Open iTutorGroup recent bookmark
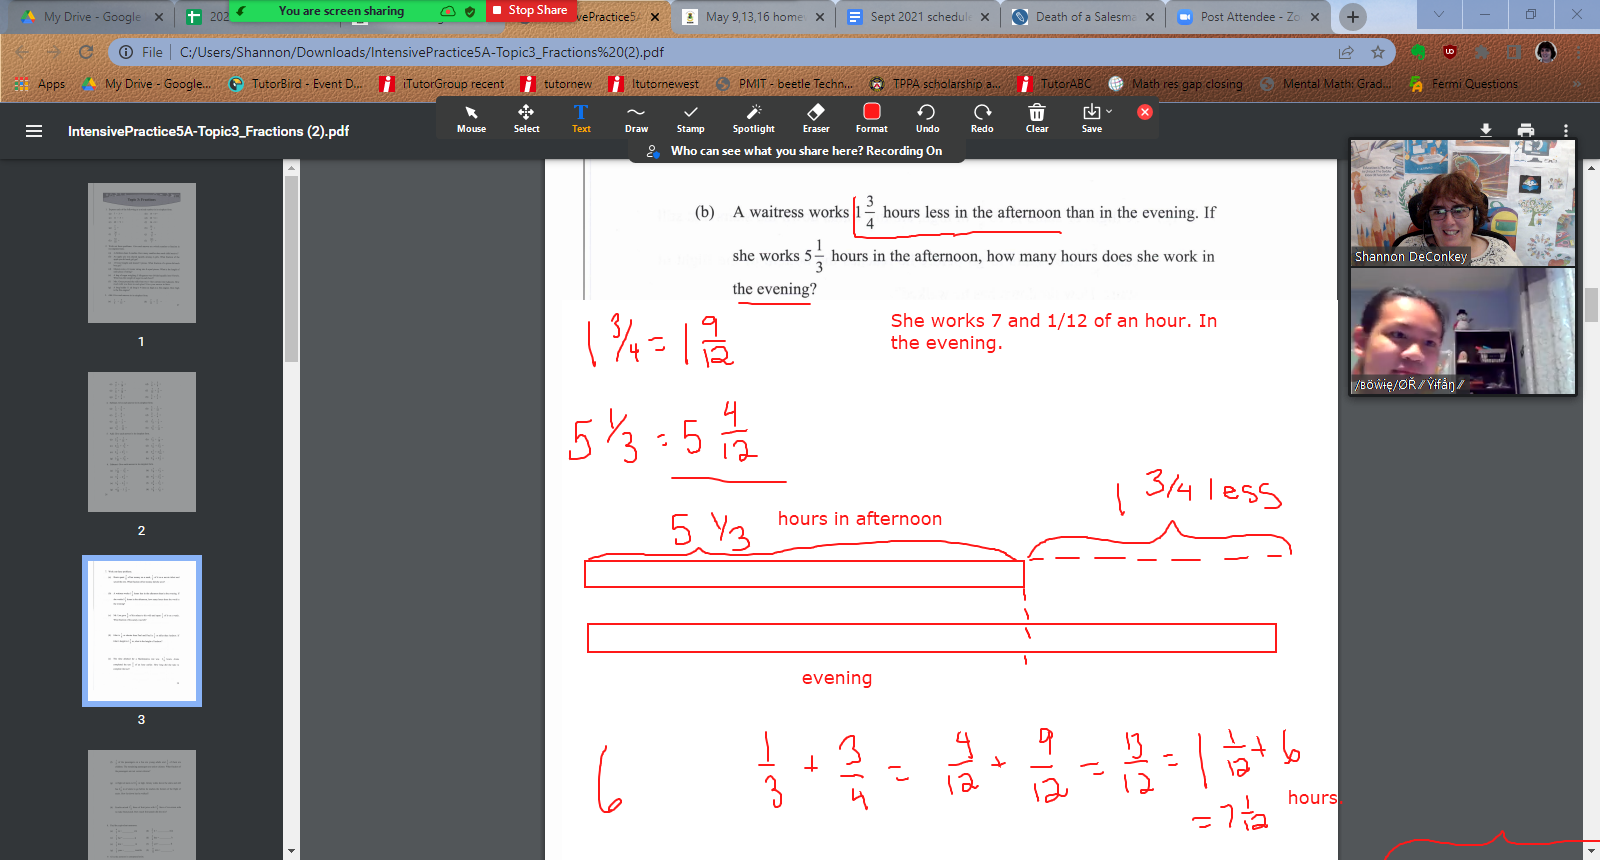The width and height of the screenshot is (1600, 860). pyautogui.click(x=442, y=84)
